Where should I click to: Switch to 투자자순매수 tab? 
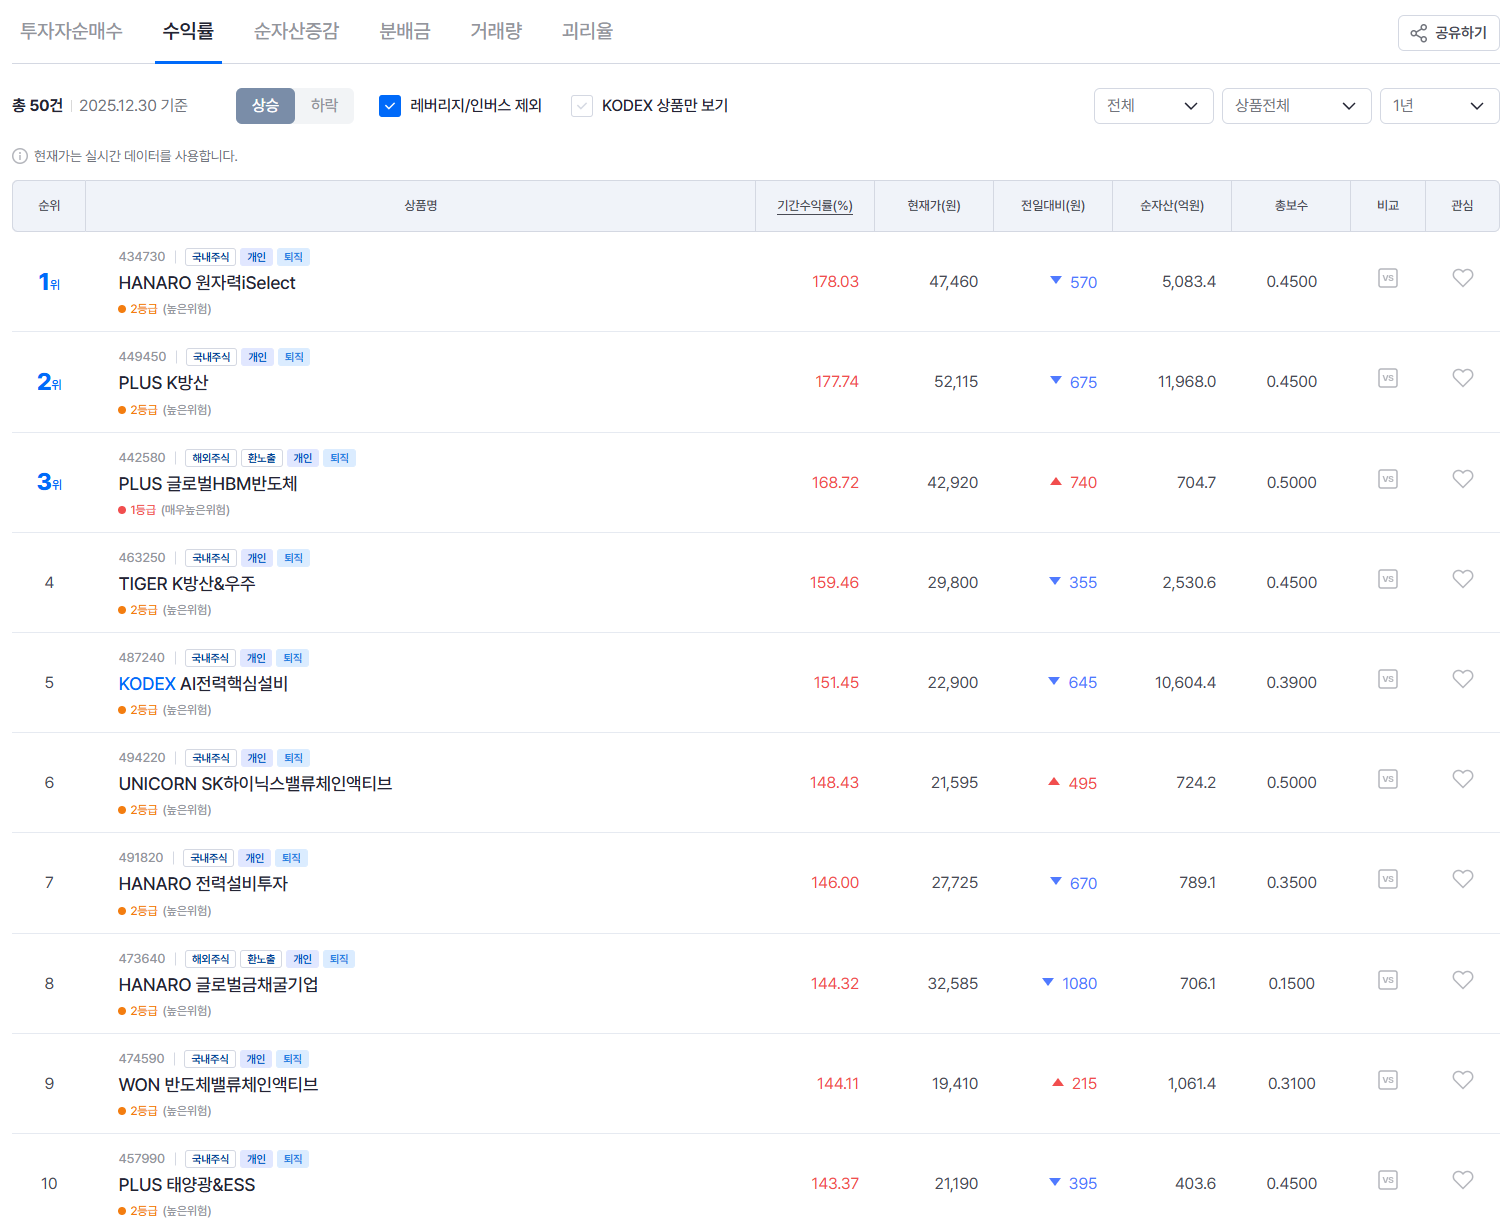71,31
